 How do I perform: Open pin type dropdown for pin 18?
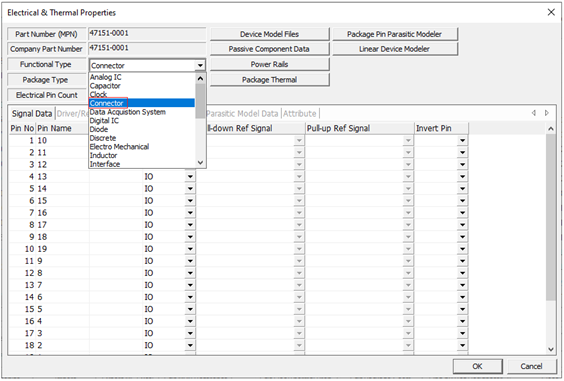point(190,345)
